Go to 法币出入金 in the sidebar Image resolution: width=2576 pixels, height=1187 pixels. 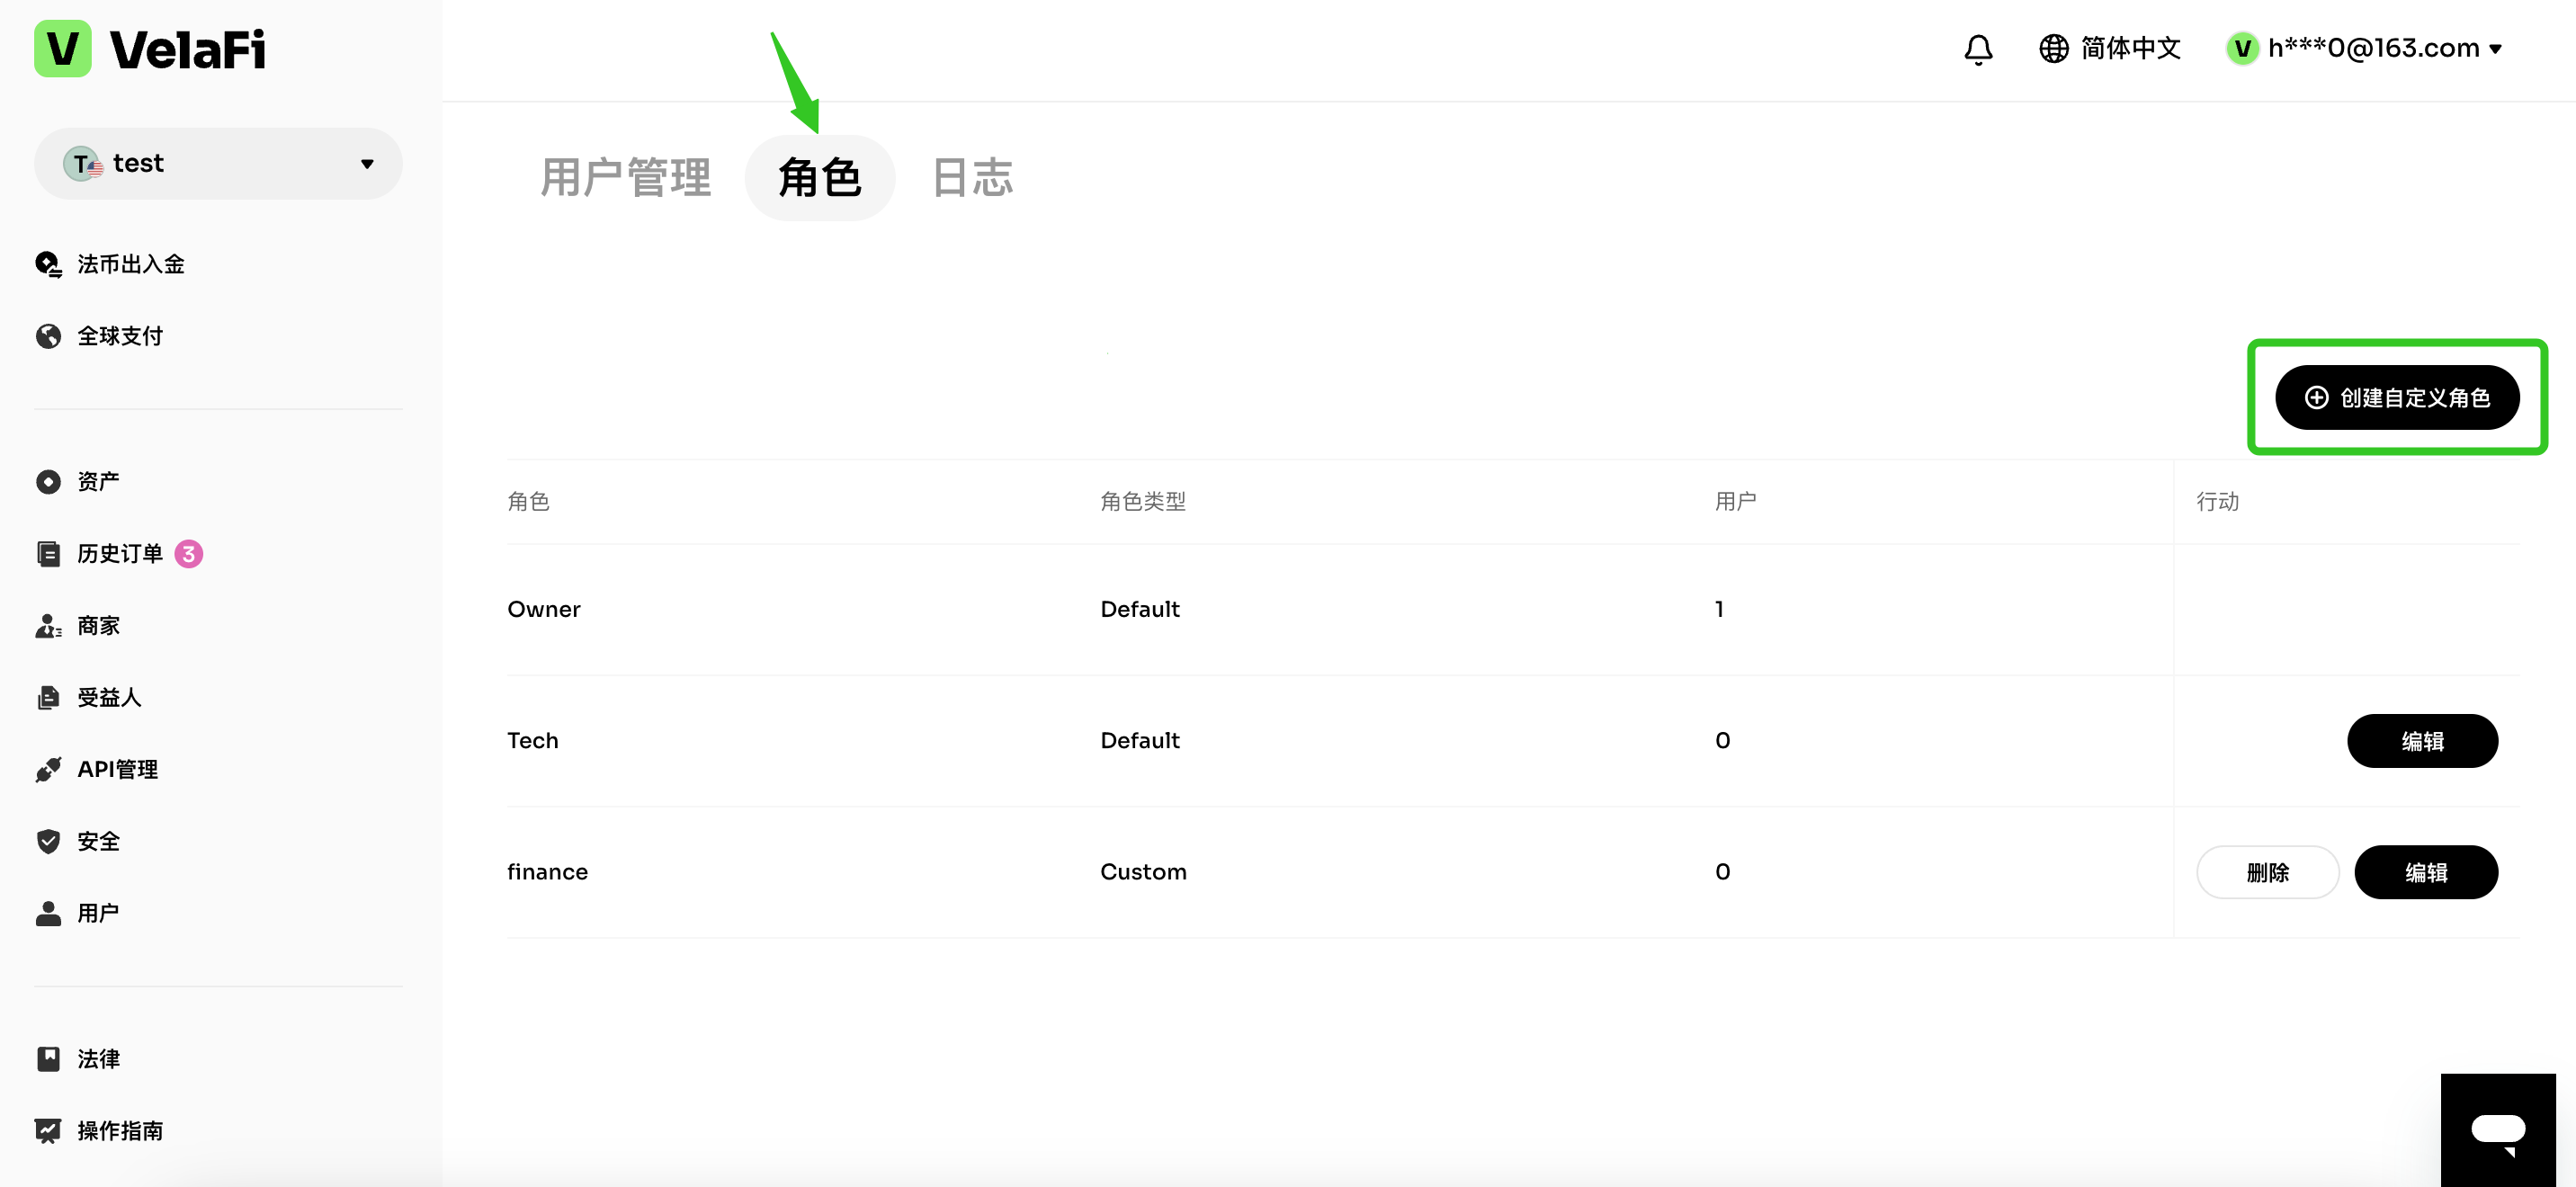click(130, 264)
